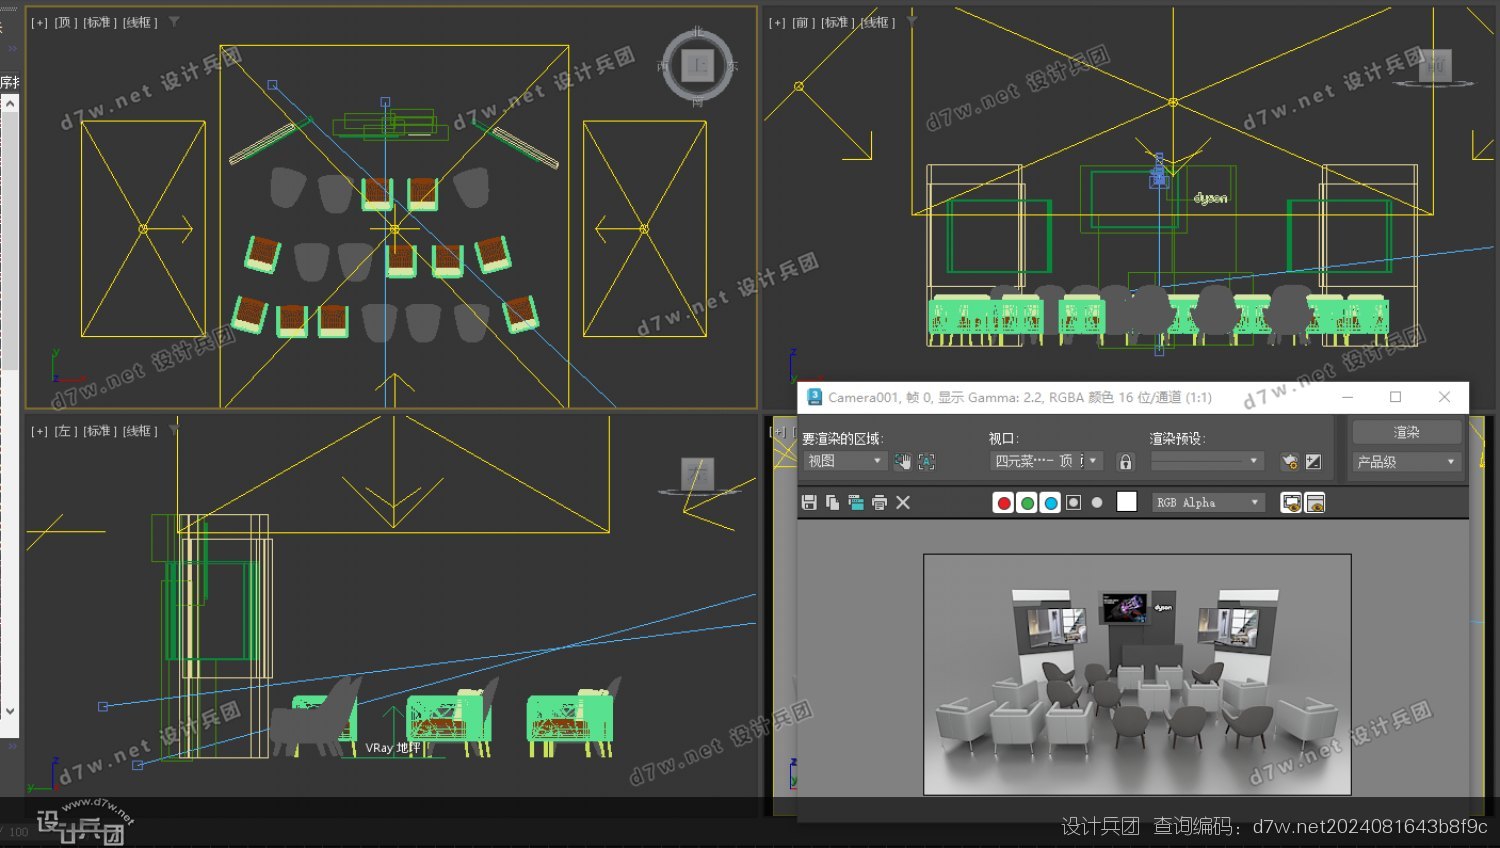Open front viewport [线框] menu
Viewport: 1500px width, 848px height.
click(878, 22)
